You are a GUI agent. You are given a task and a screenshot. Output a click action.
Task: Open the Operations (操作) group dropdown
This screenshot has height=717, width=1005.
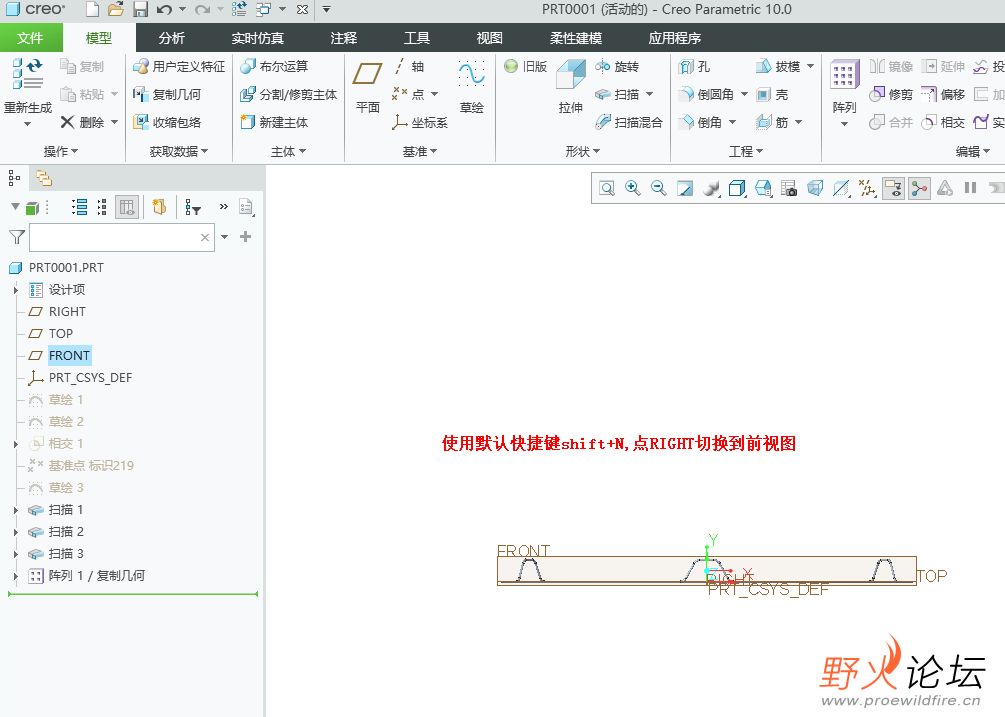click(61, 151)
